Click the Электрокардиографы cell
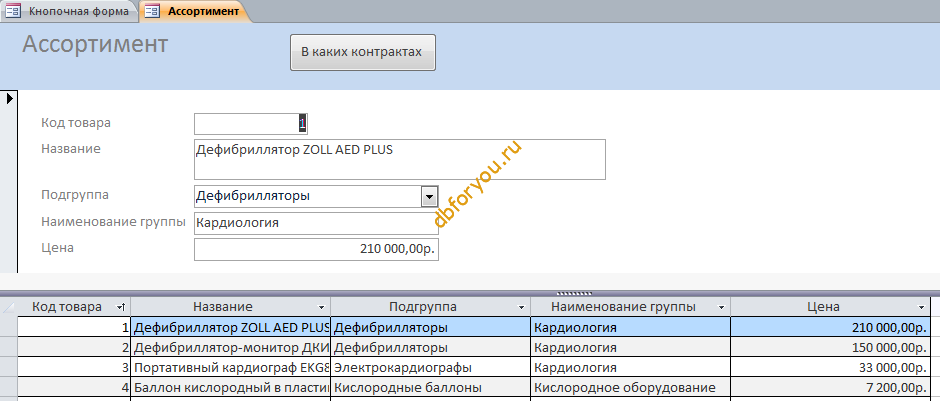Viewport: 940px width, 401px height. (x=430, y=367)
